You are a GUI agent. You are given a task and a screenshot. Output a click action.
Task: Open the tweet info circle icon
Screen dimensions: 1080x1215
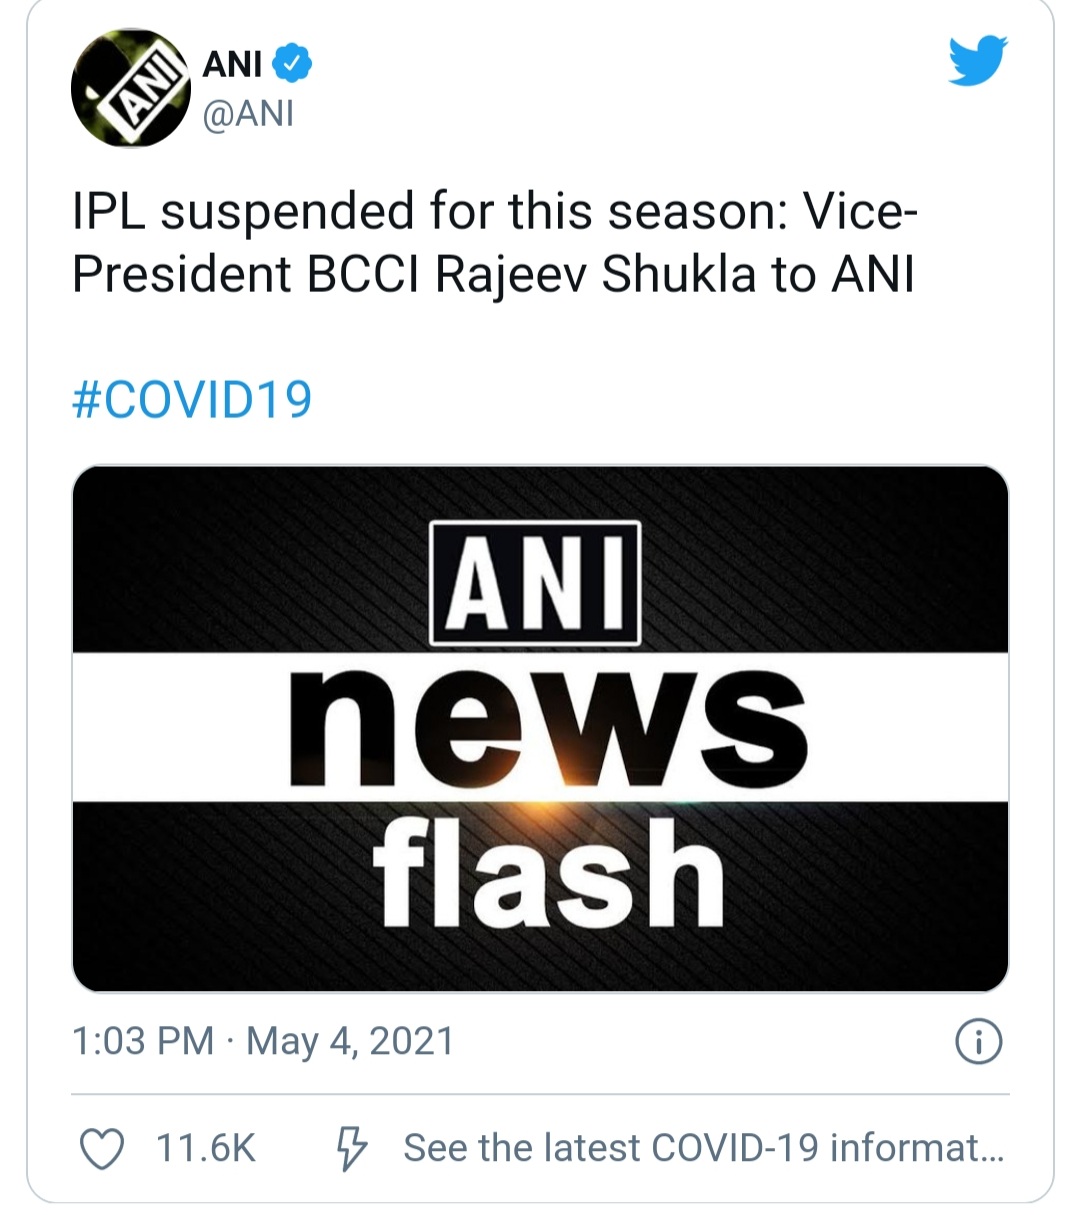[x=979, y=1042]
